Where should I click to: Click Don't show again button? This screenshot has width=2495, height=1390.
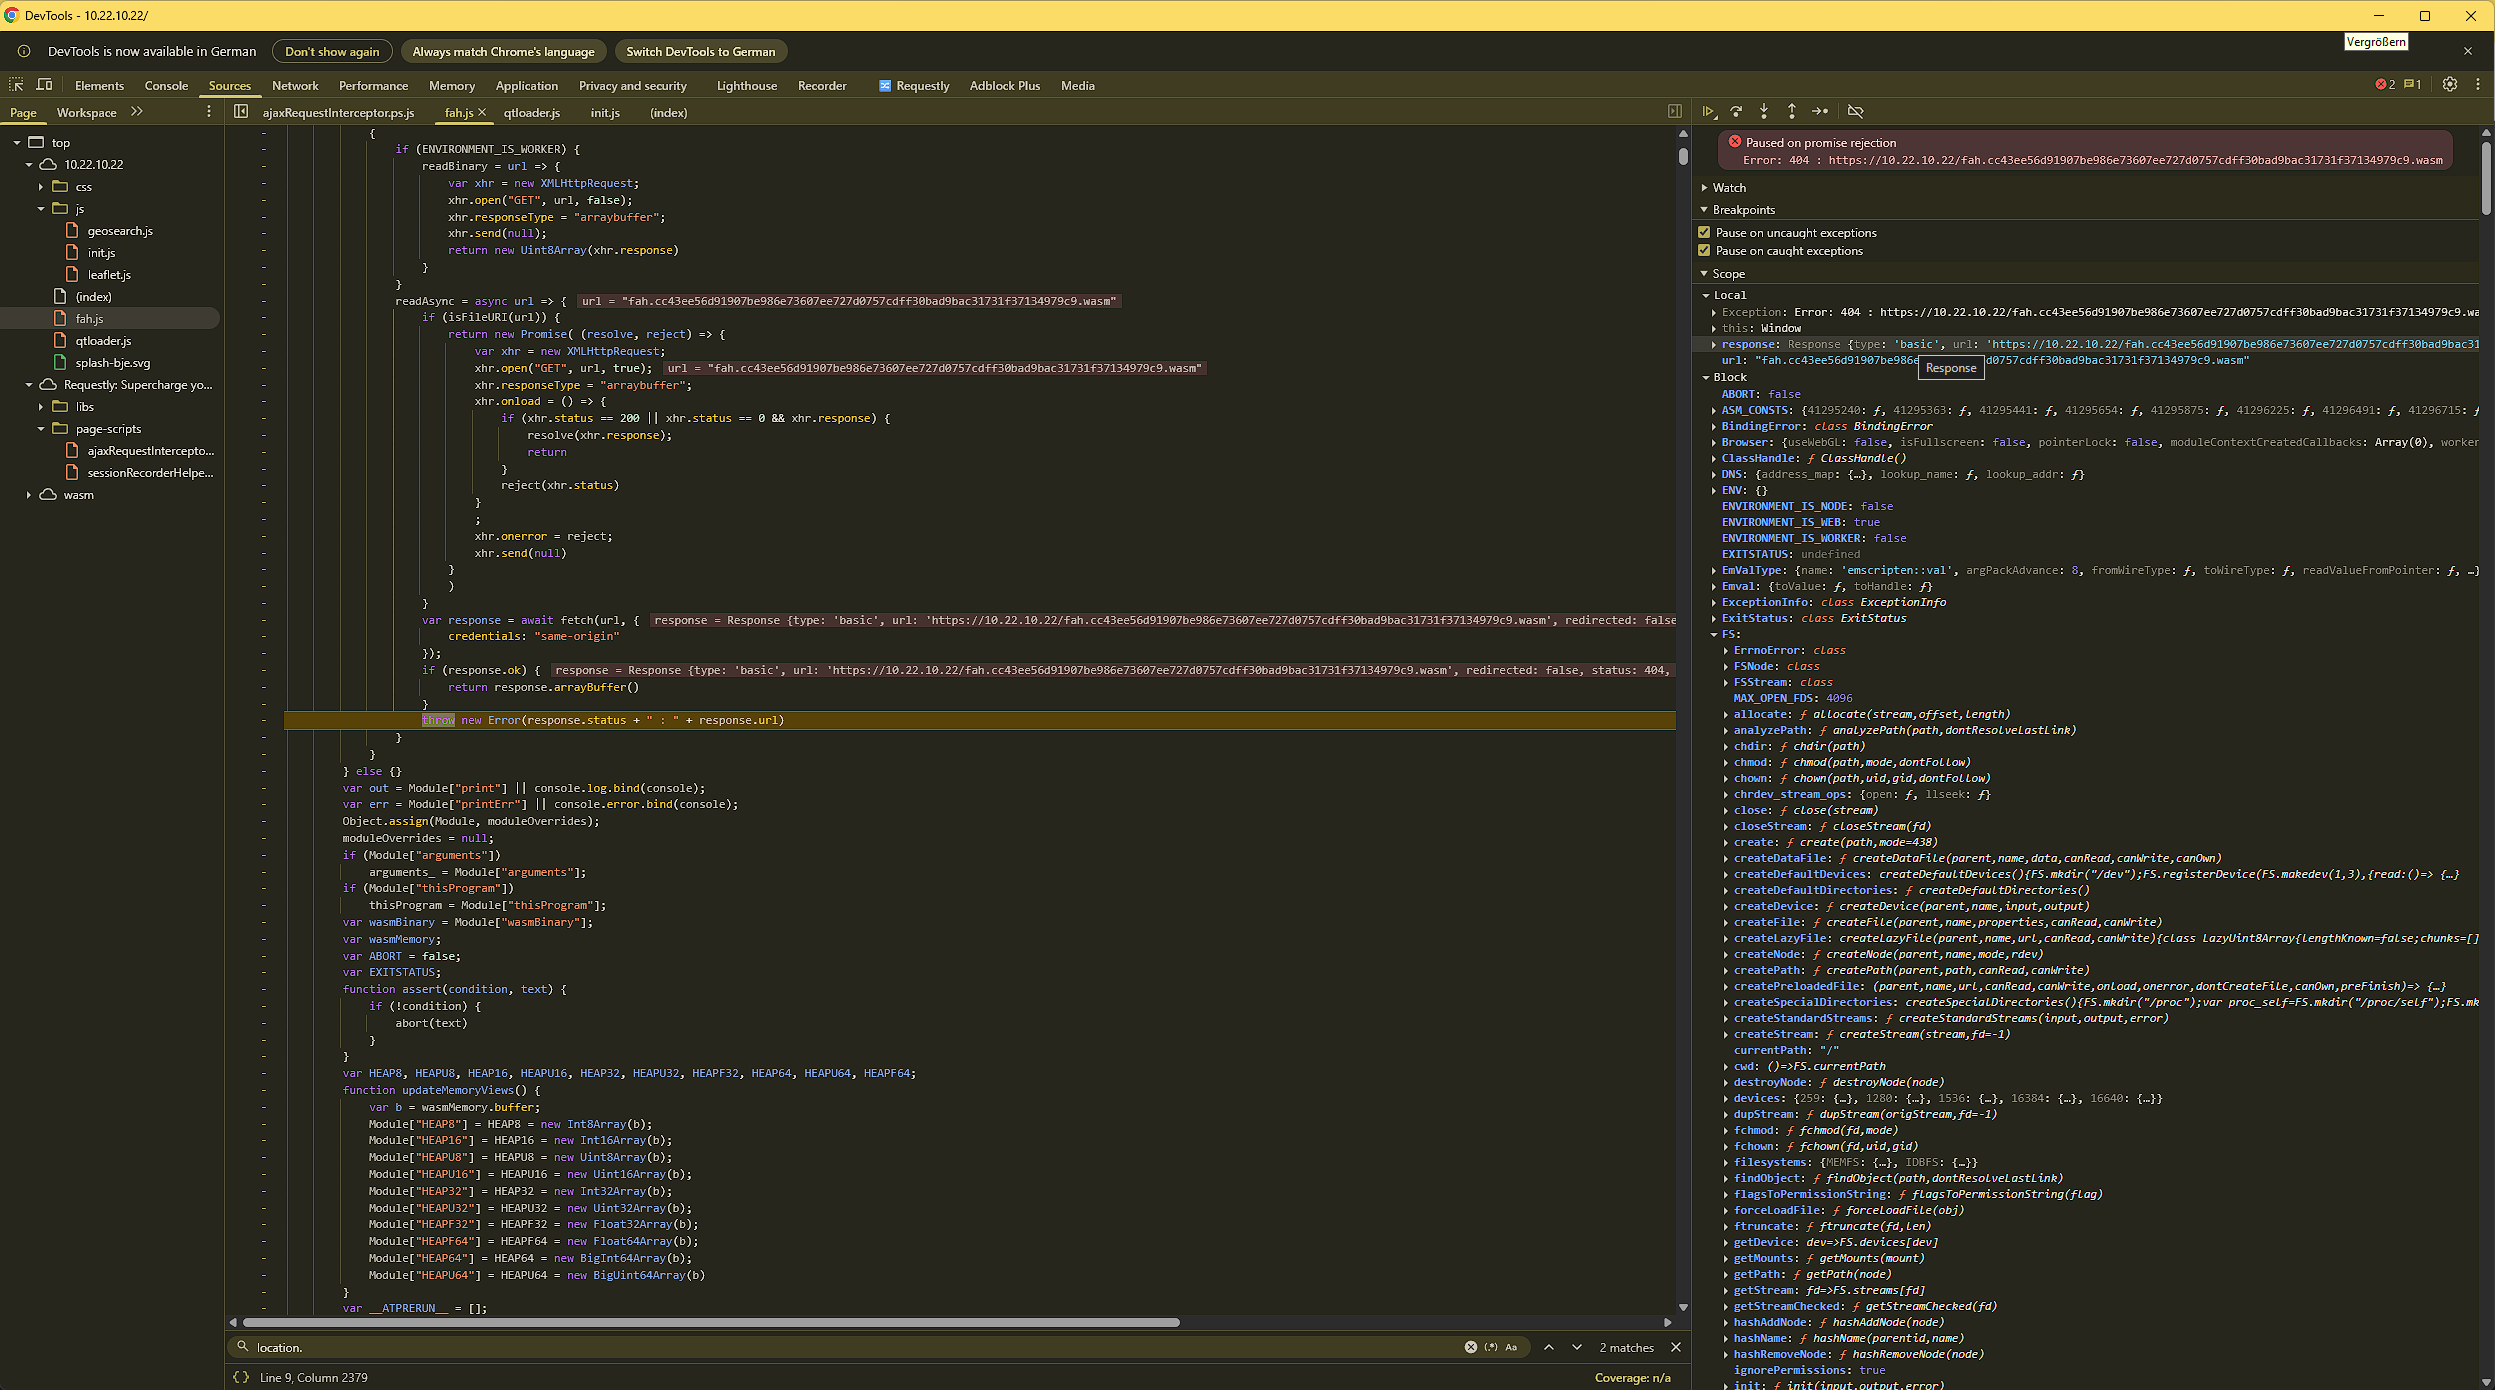tap(332, 52)
